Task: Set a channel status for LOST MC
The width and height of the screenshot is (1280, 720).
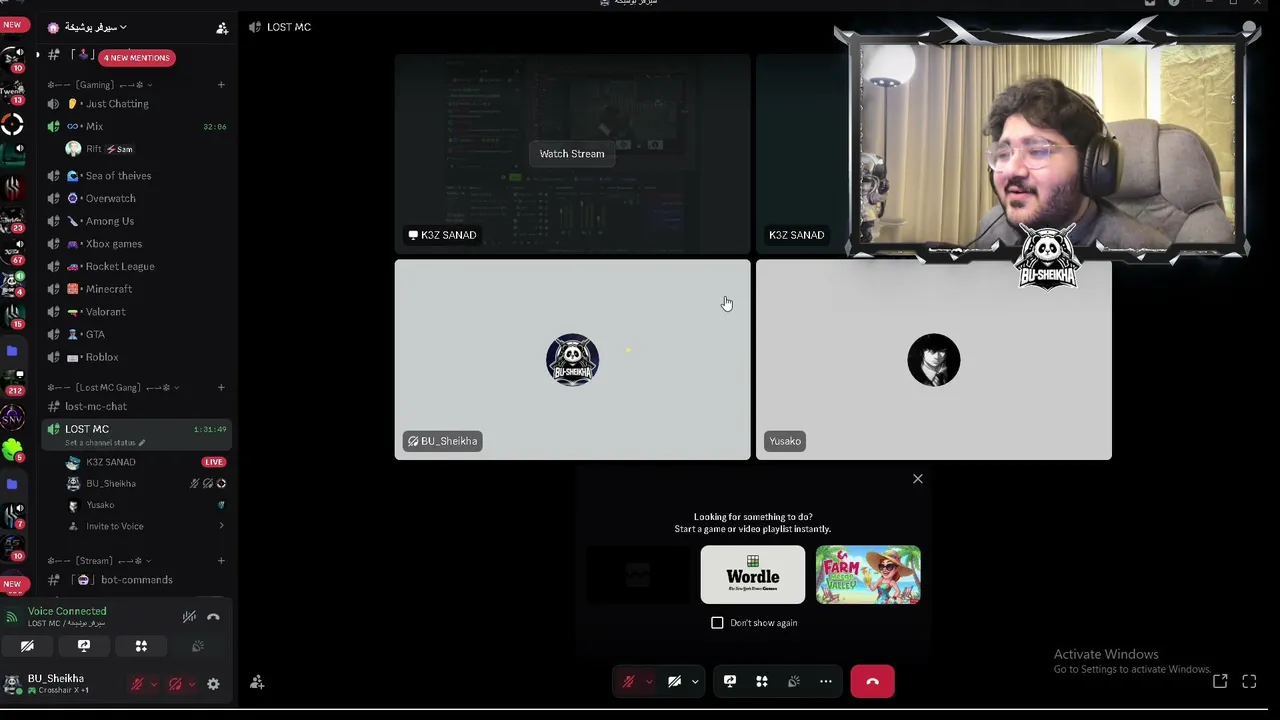Action: [x=105, y=443]
